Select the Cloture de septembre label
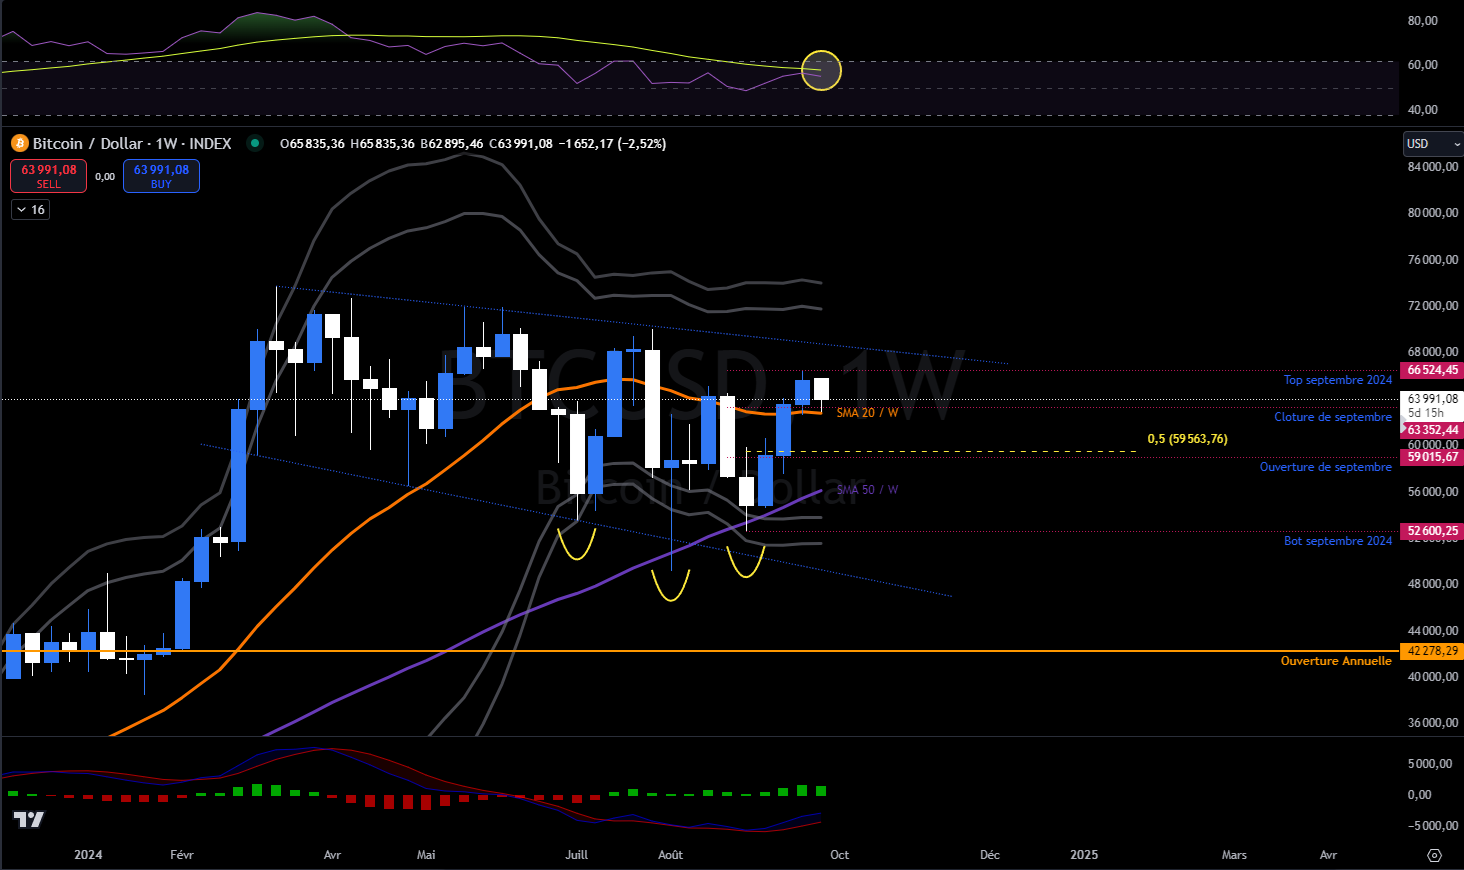The height and width of the screenshot is (870, 1464). (x=1332, y=417)
